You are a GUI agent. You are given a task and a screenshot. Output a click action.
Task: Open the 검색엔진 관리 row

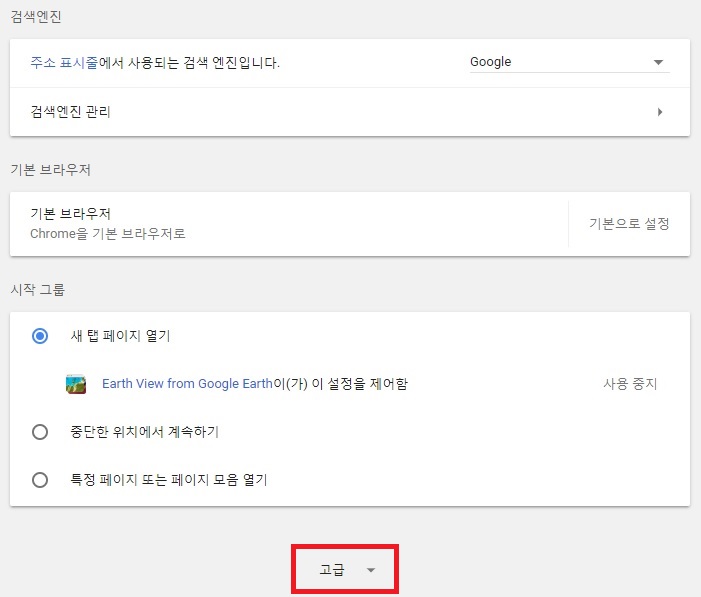point(350,112)
